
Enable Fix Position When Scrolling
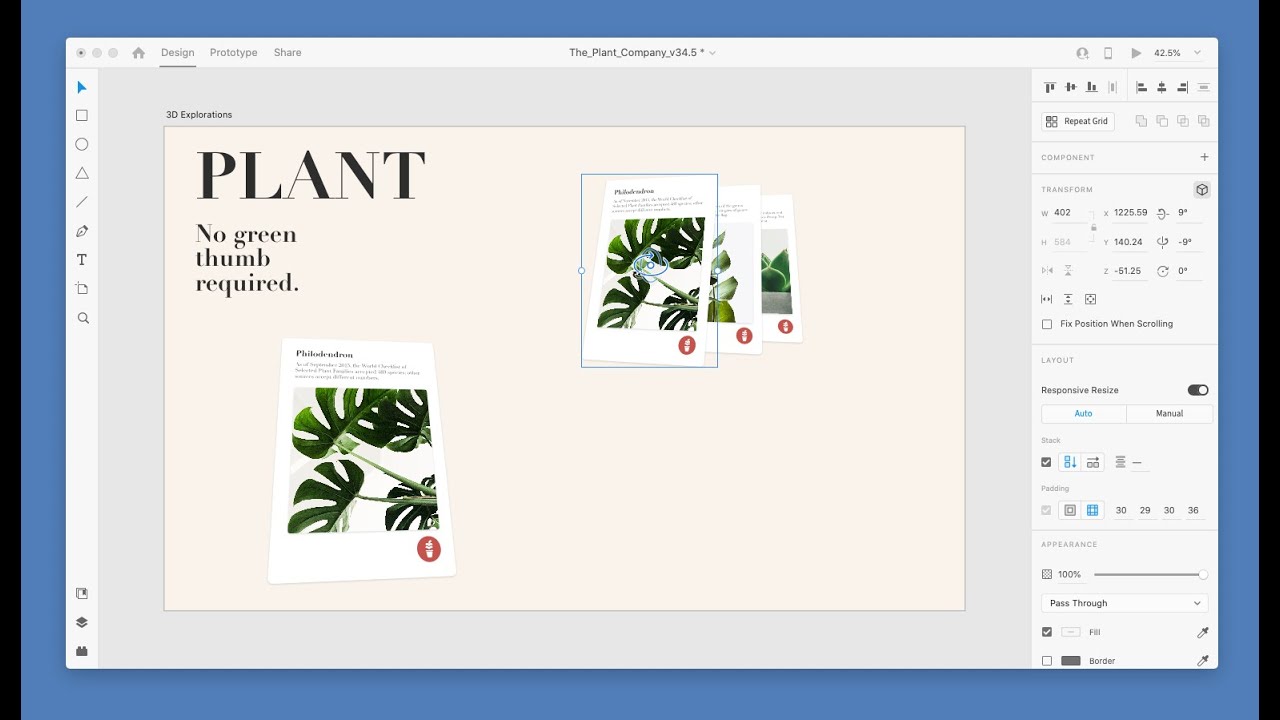click(1047, 324)
